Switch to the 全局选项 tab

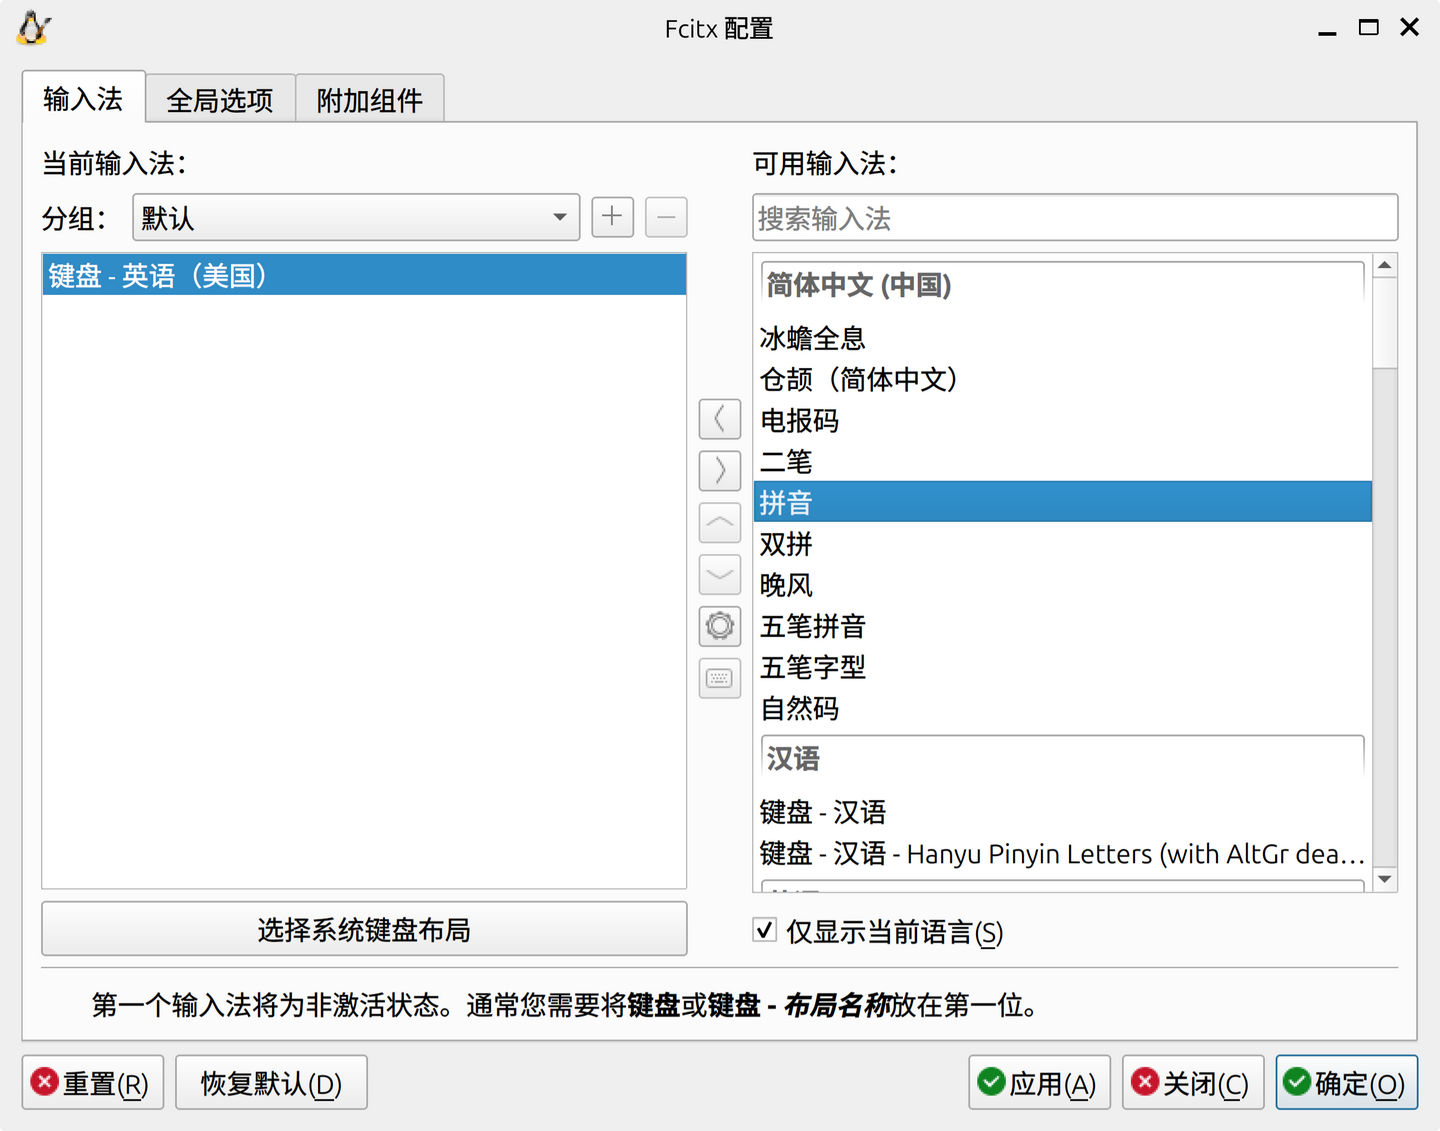point(220,99)
